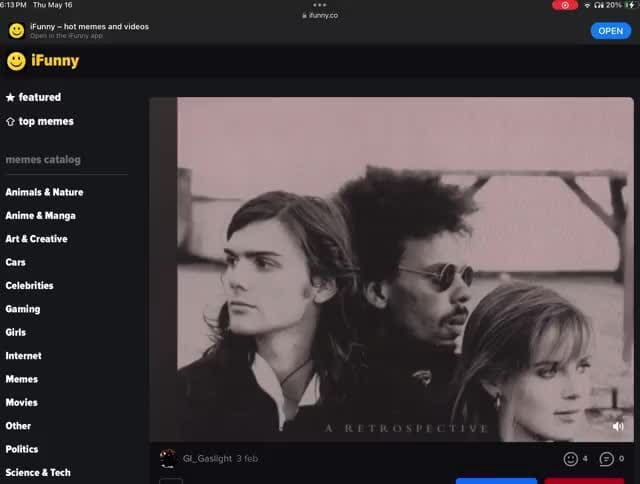Tap the three dots above address bar
The height and width of the screenshot is (484, 640).
click(320, 5)
